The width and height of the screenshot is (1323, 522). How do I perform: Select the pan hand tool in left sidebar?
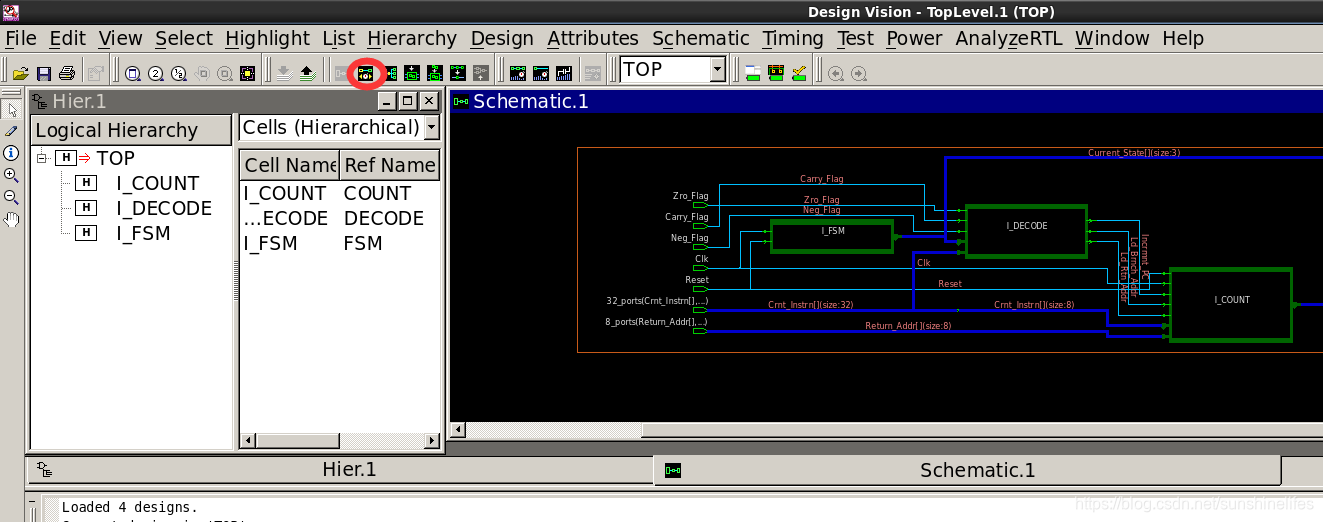click(x=12, y=219)
